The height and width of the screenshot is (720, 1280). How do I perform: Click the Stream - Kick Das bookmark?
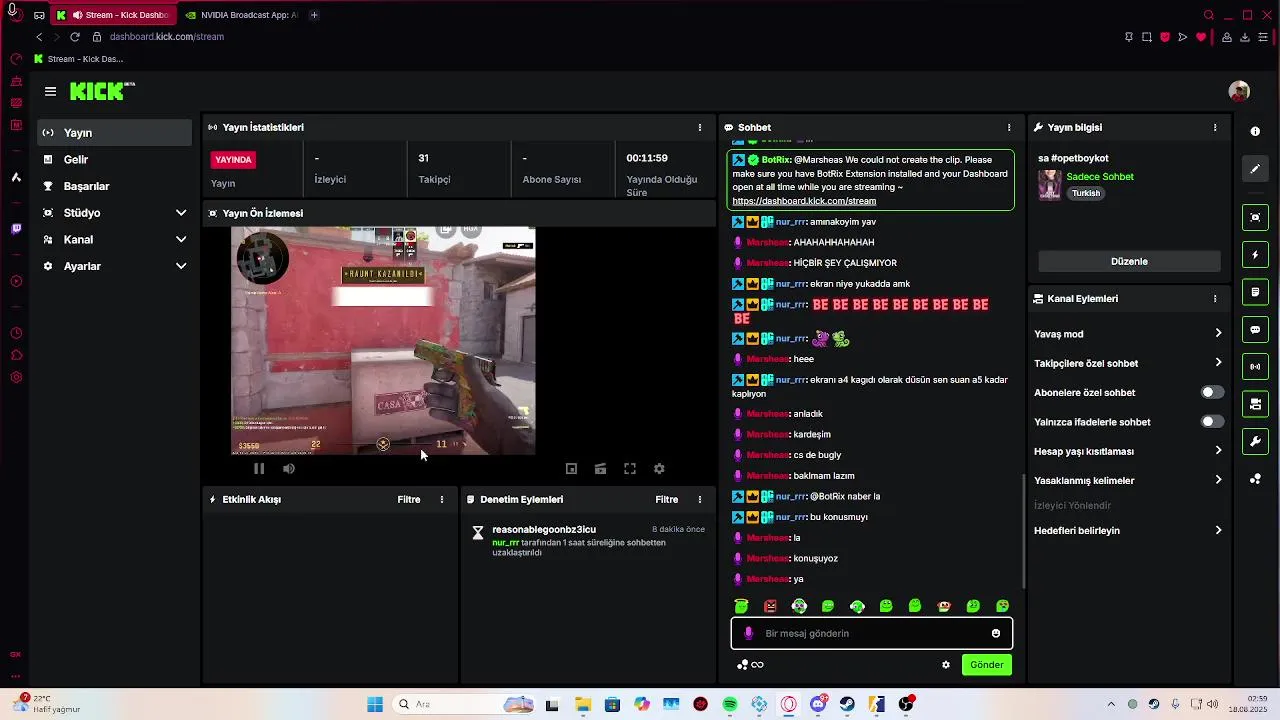(79, 59)
